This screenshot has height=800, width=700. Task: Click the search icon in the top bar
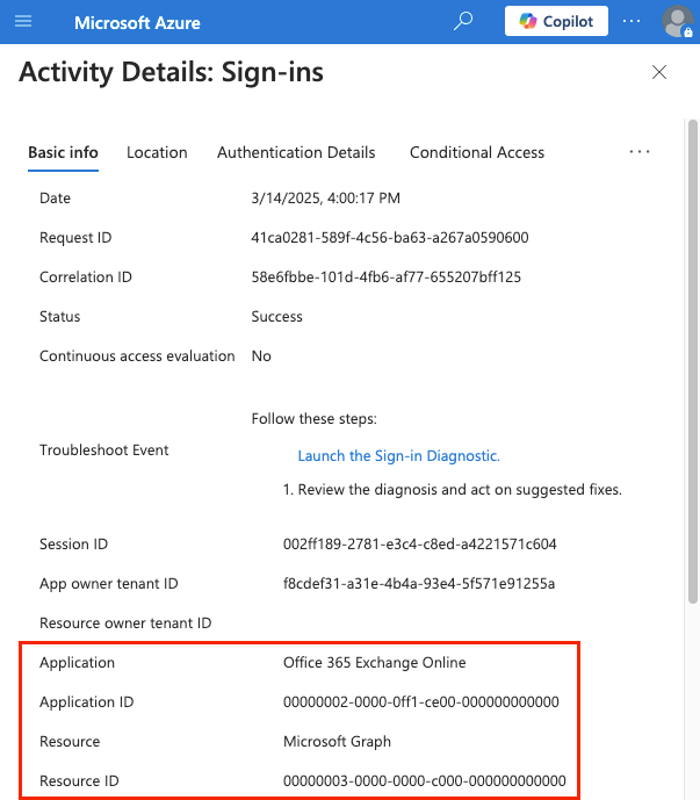[462, 20]
